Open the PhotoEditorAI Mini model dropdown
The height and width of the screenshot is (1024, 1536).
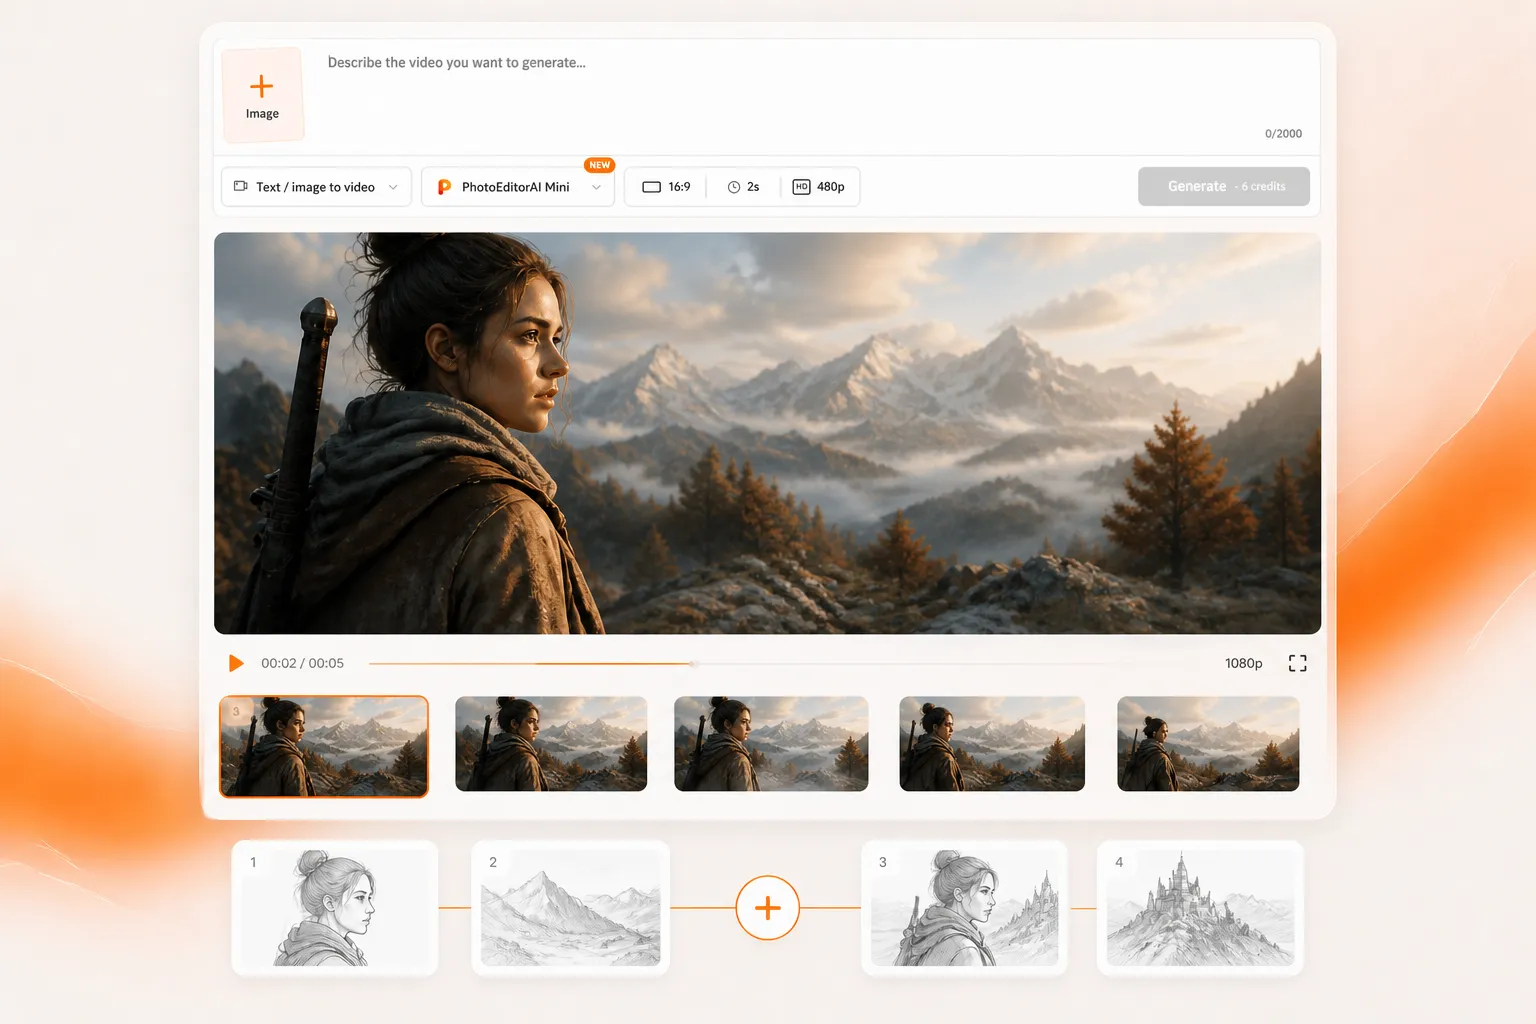tap(518, 187)
